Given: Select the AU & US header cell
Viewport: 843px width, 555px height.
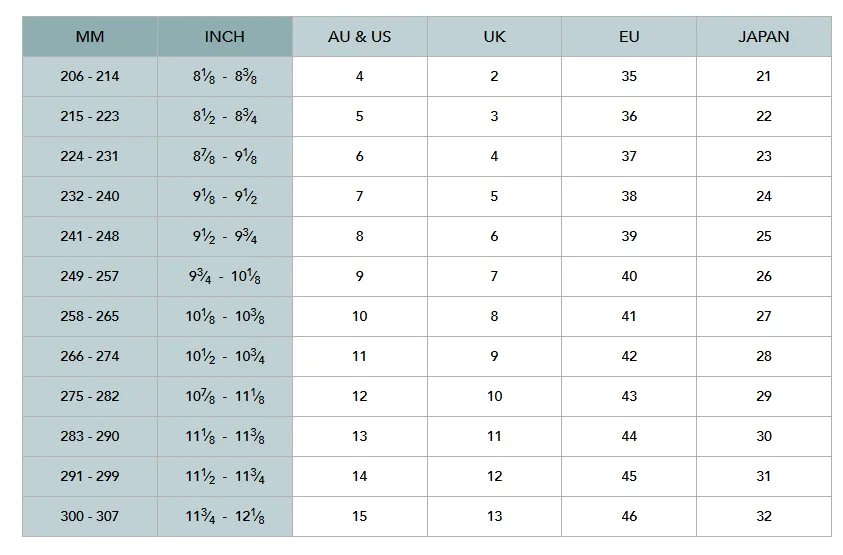Looking at the screenshot, I should point(360,37).
